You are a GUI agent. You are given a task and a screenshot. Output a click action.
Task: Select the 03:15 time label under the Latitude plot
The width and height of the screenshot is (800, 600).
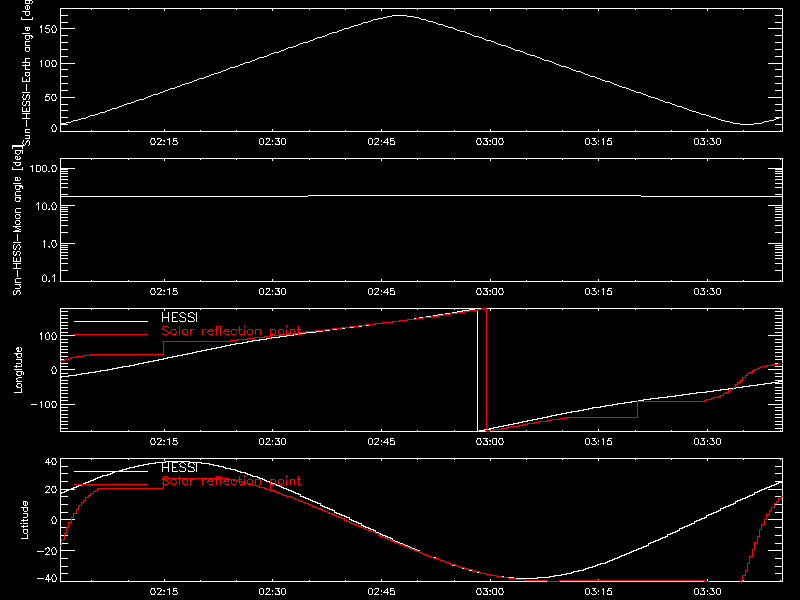click(598, 592)
